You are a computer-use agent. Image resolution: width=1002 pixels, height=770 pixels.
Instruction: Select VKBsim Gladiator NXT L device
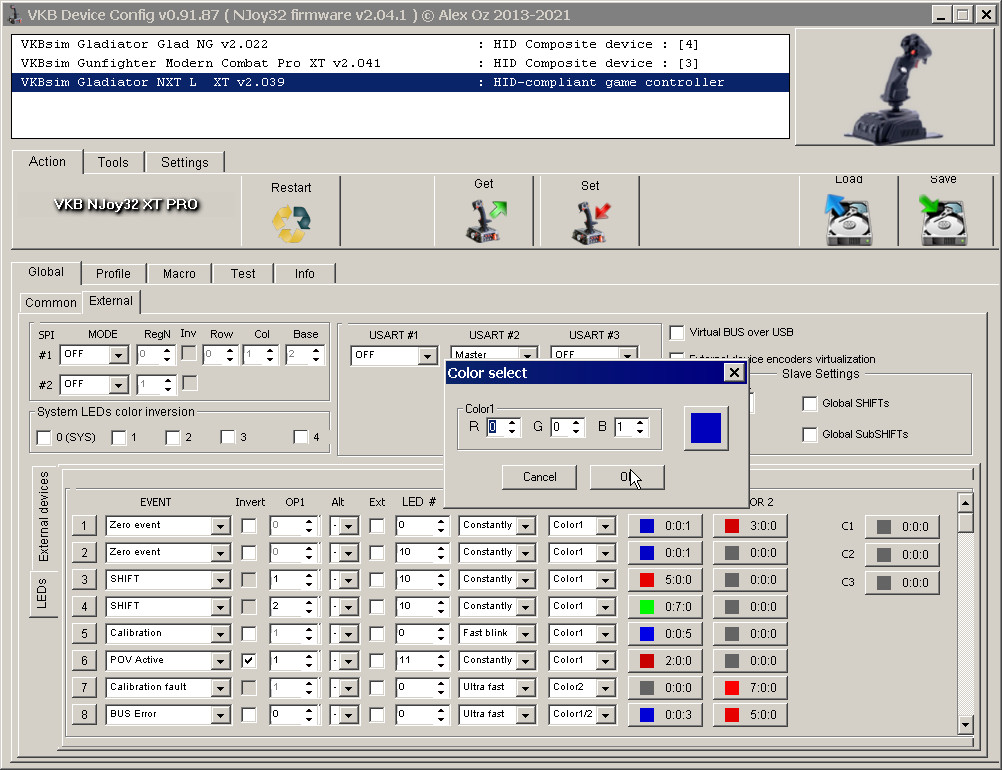(x=400, y=82)
